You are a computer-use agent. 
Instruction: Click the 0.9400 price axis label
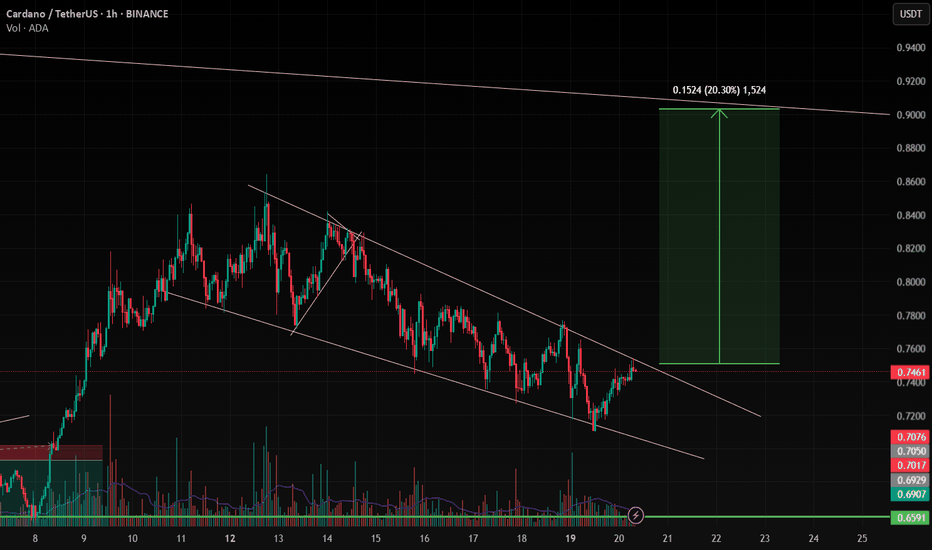point(911,48)
